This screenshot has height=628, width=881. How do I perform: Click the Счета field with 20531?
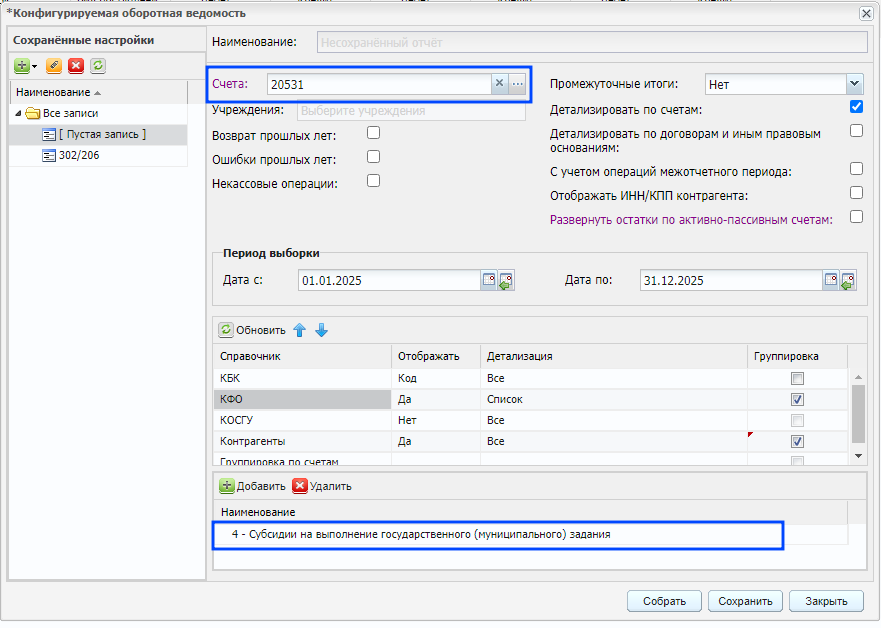[379, 84]
